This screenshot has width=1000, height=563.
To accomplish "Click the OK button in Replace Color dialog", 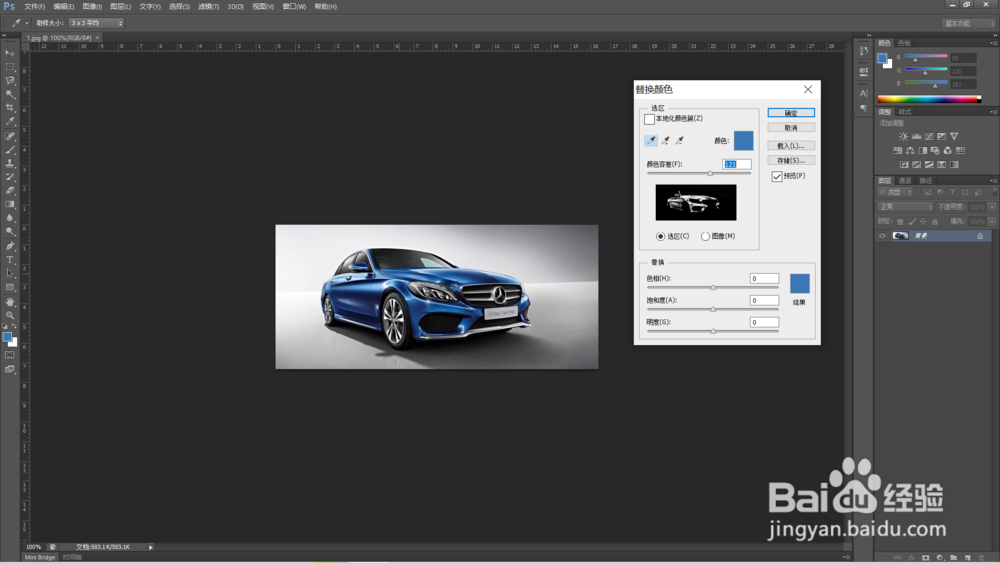I will click(791, 113).
